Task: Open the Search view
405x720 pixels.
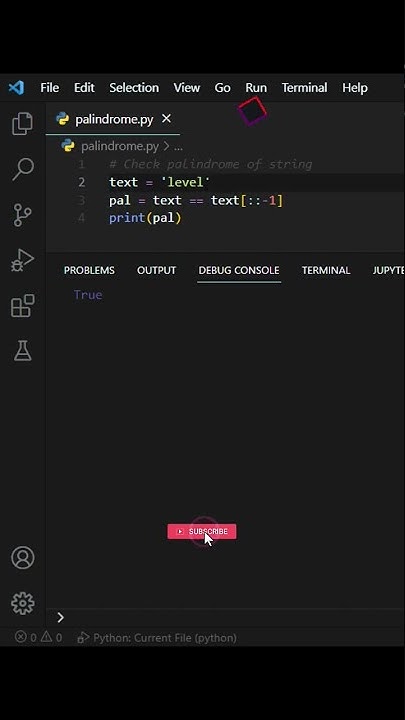Action: (22, 169)
